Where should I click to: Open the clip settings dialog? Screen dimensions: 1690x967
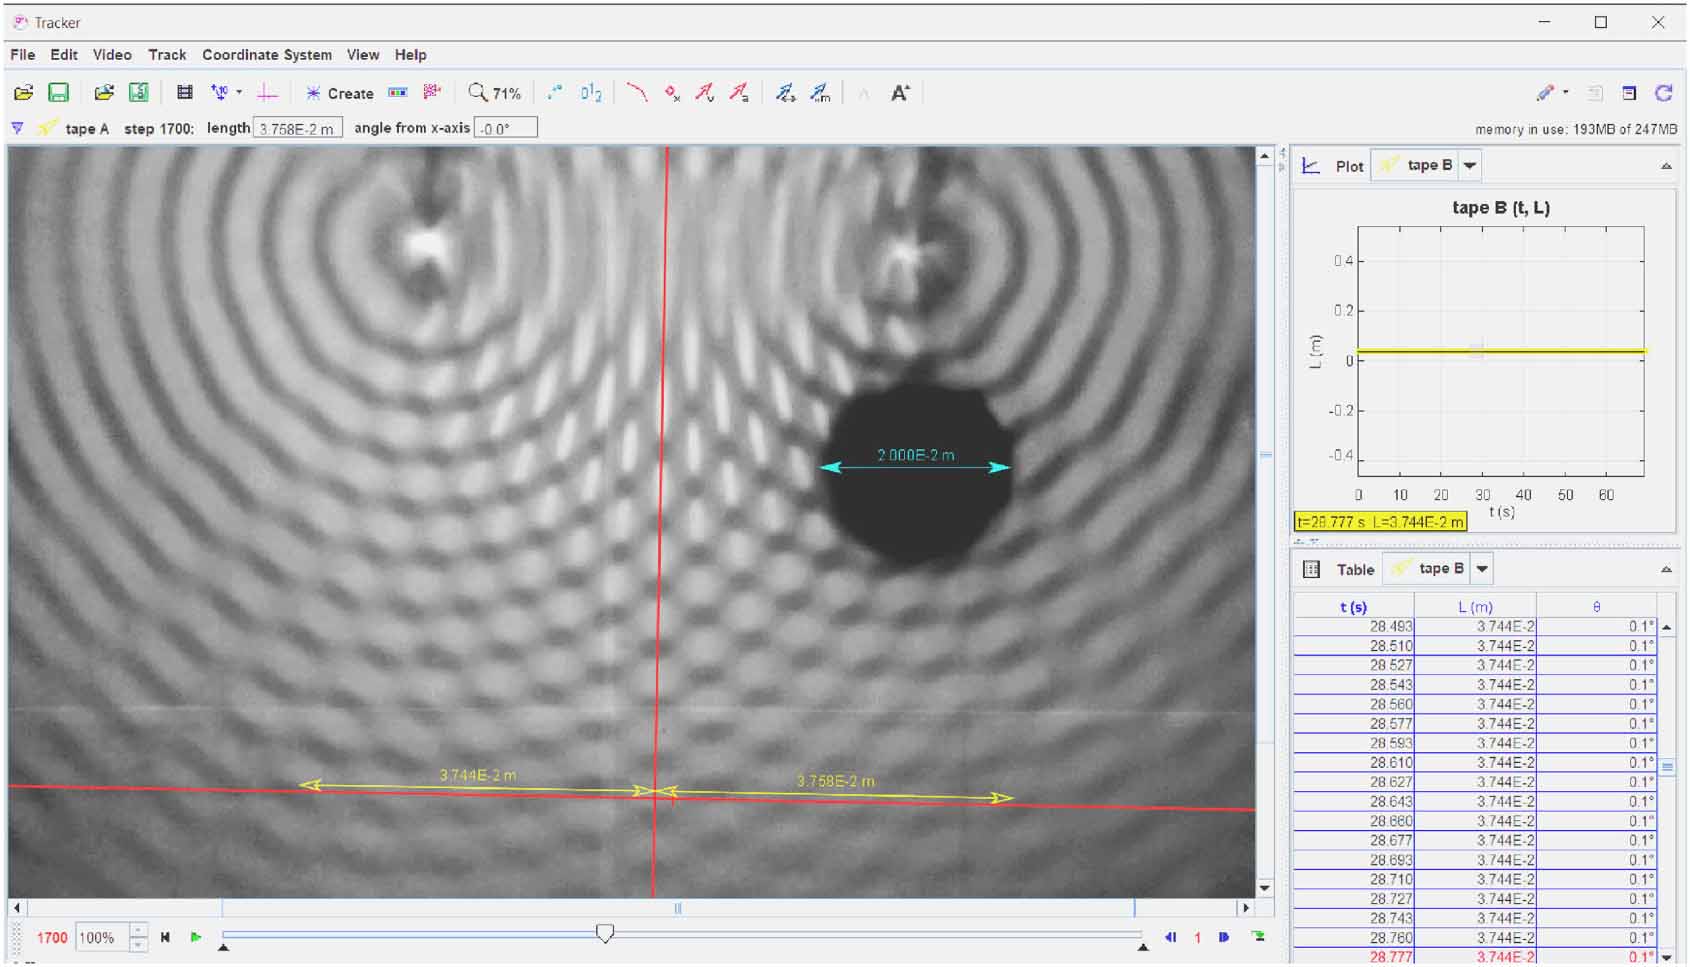click(183, 92)
